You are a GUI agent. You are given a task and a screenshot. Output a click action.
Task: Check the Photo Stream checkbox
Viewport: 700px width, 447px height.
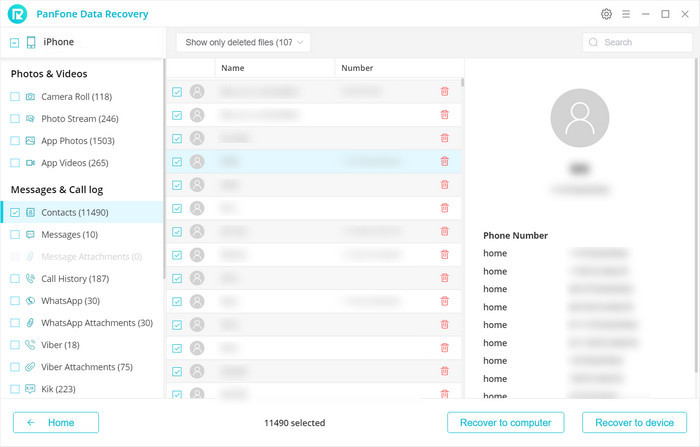pyautogui.click(x=15, y=118)
